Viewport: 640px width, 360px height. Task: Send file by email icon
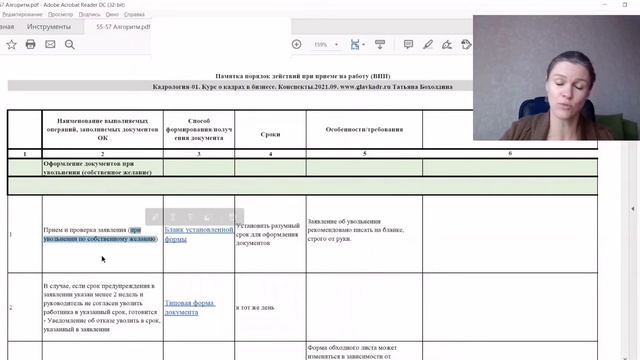(50, 44)
